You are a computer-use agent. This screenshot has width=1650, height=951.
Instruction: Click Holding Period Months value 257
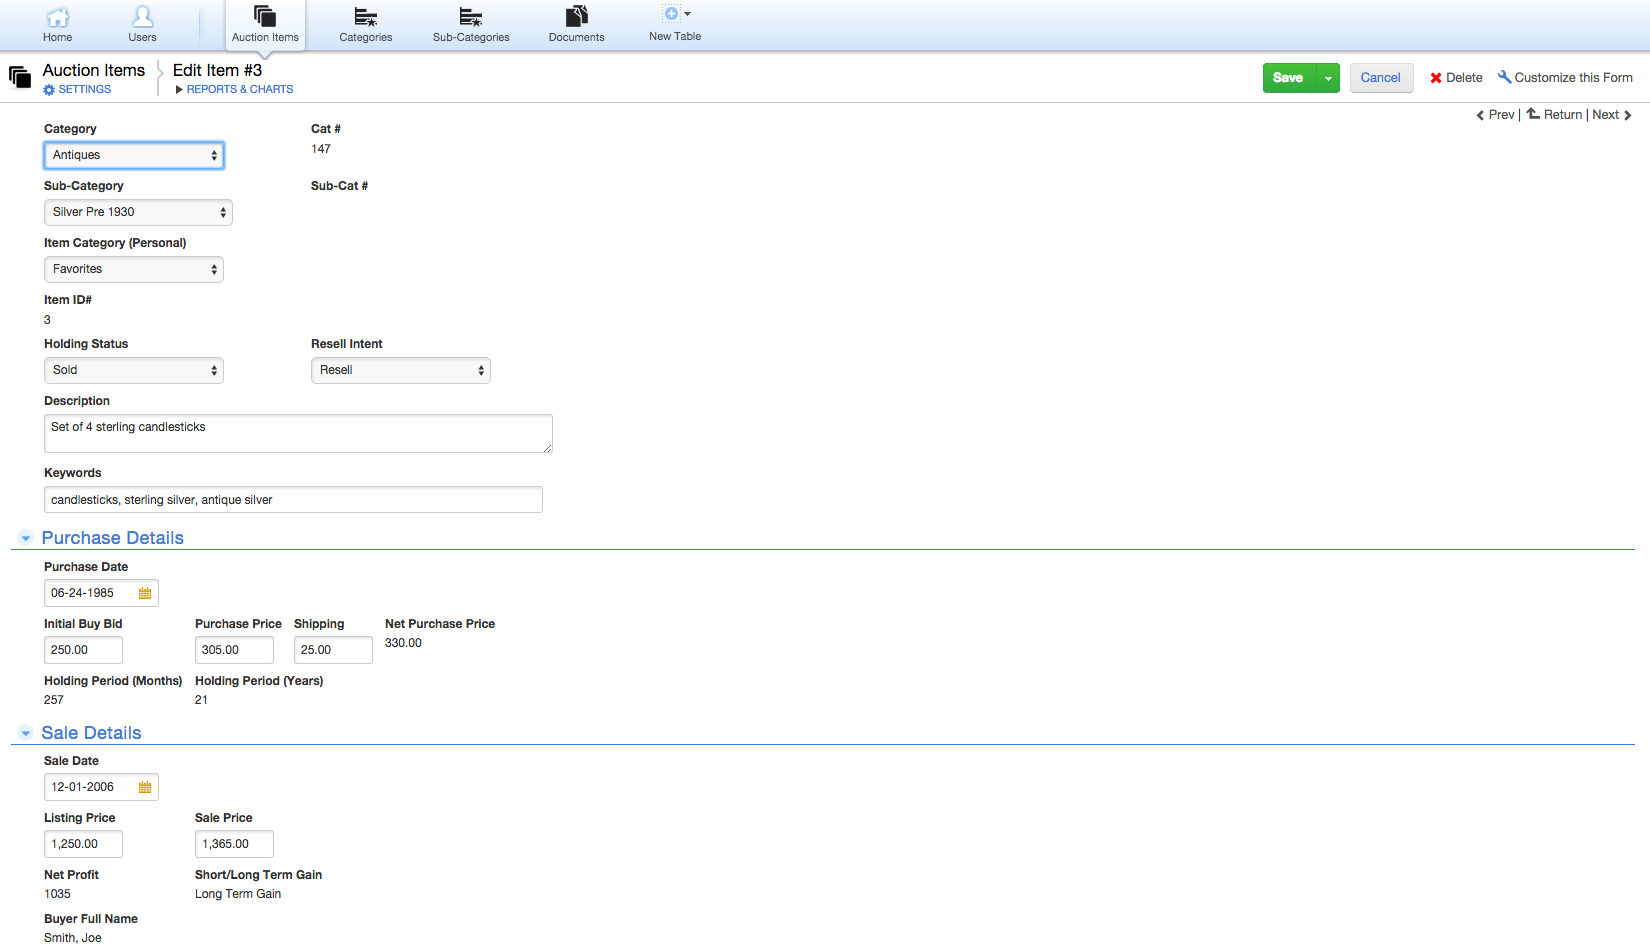click(54, 700)
